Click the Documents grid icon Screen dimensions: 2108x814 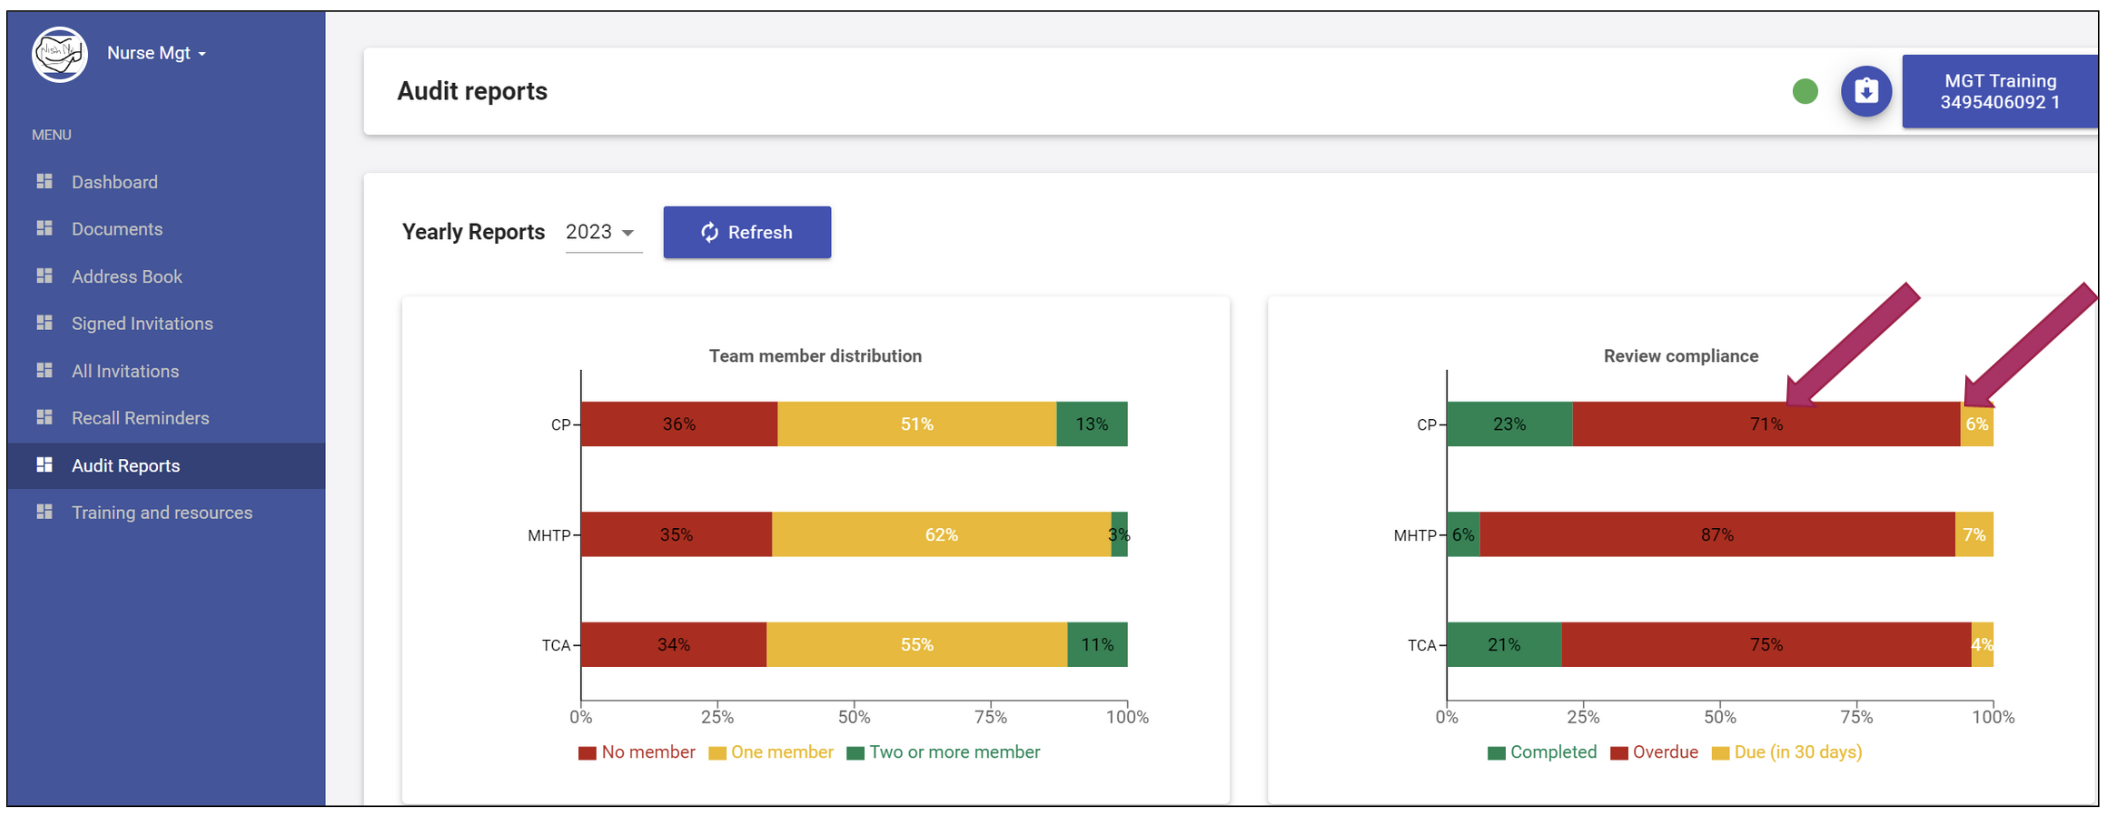[44, 228]
